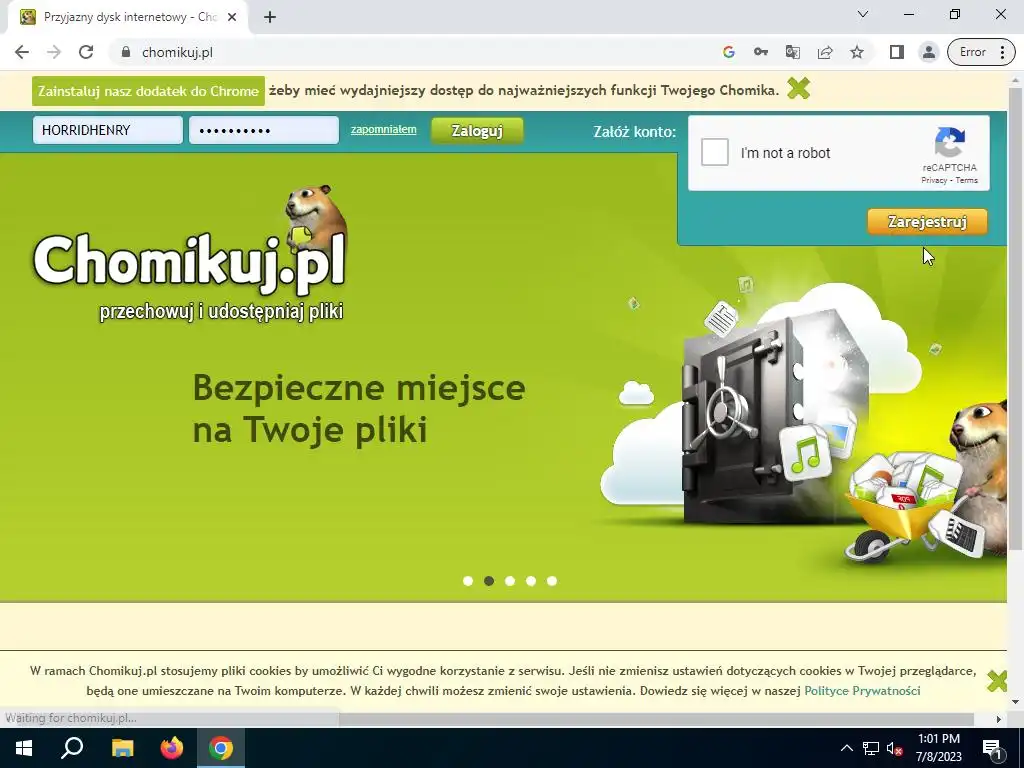Open the reCAPTCHA Privacy link
The height and width of the screenshot is (768, 1024).
[934, 180]
